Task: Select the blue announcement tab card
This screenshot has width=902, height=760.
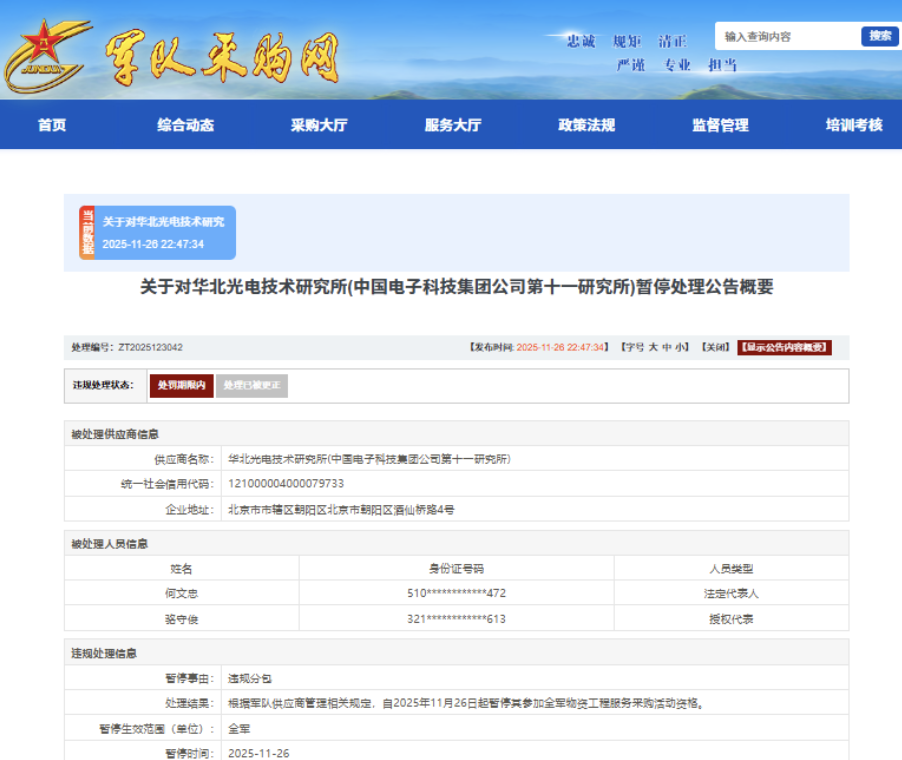Action: click(x=165, y=233)
